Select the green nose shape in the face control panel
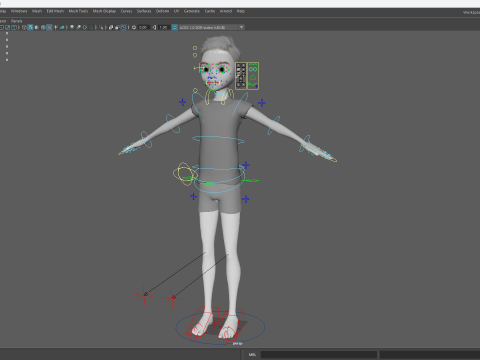Image resolution: width=480 pixels, height=360 pixels. click(253, 77)
